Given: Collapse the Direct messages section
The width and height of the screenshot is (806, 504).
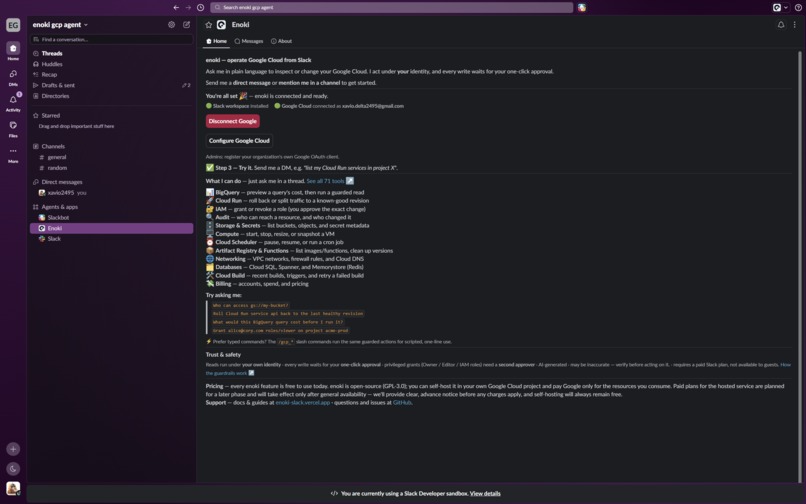Looking at the screenshot, I should pos(62,182).
